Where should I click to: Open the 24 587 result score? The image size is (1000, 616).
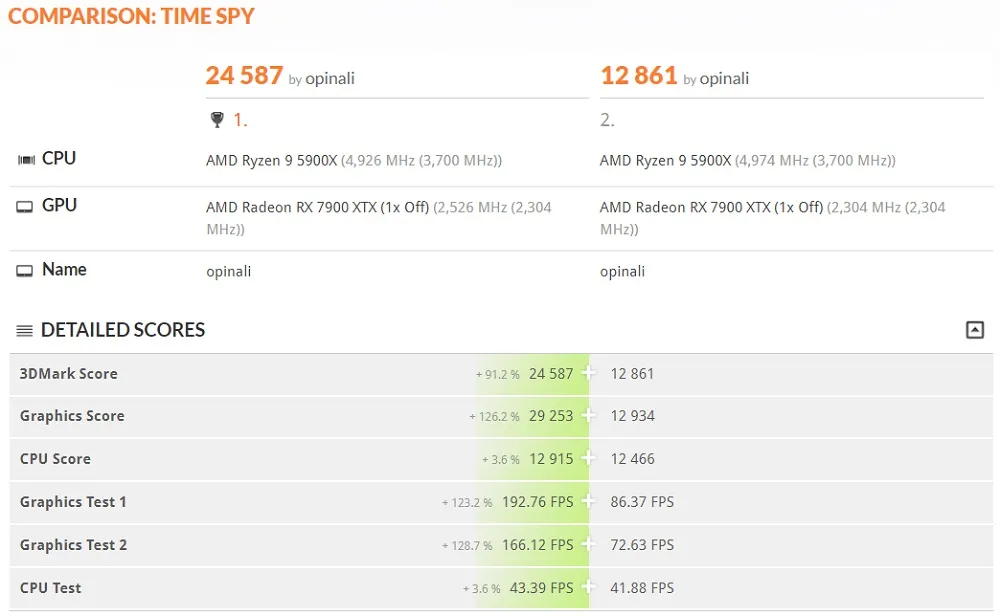point(244,75)
